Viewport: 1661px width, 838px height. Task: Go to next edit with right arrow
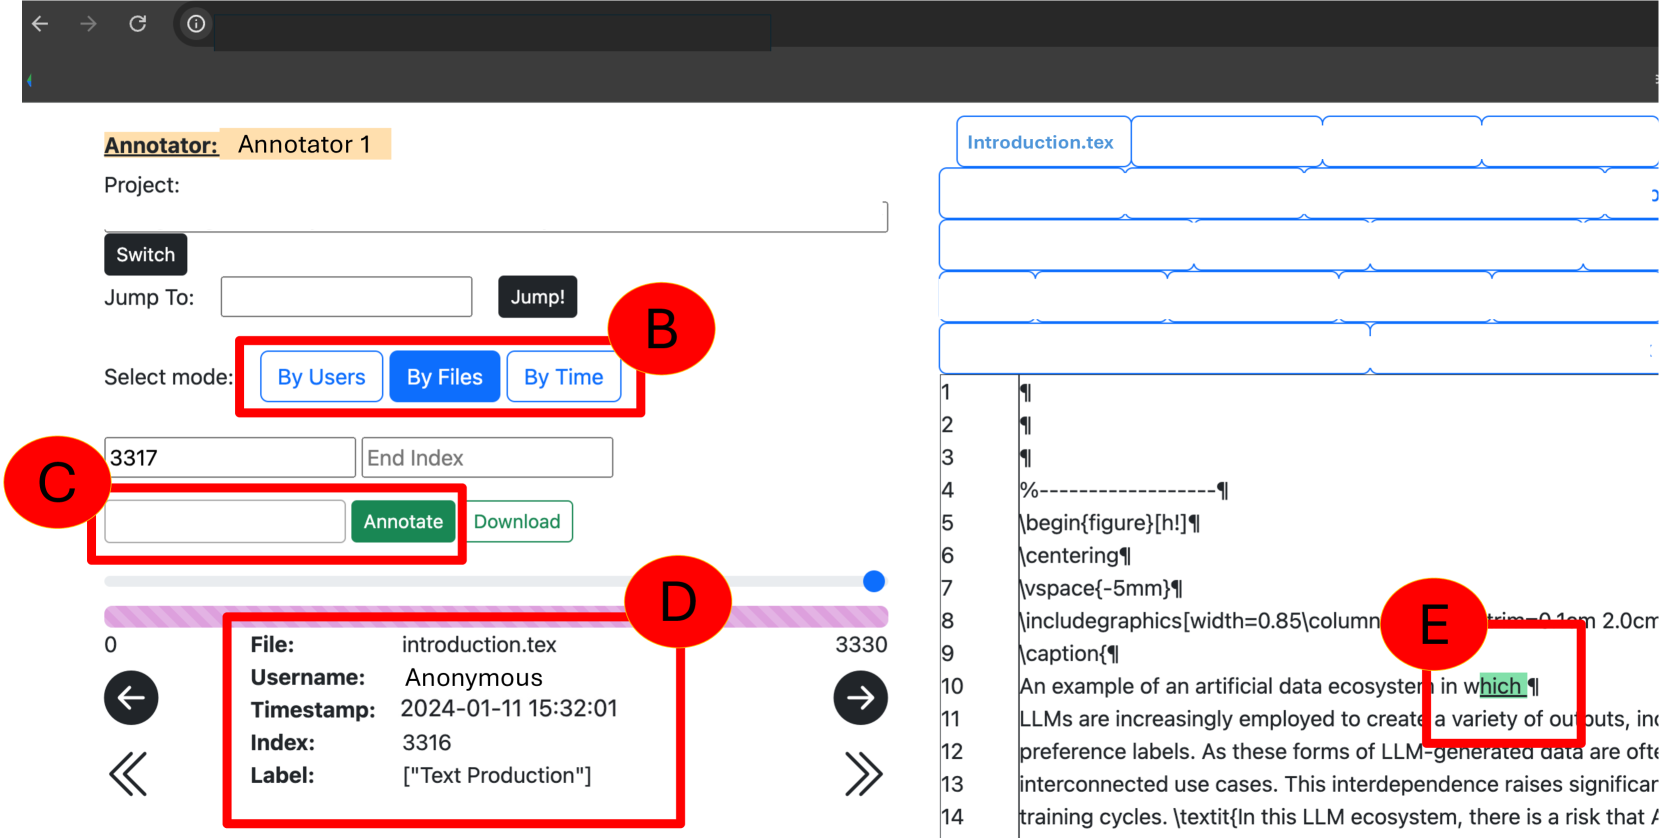tap(861, 697)
